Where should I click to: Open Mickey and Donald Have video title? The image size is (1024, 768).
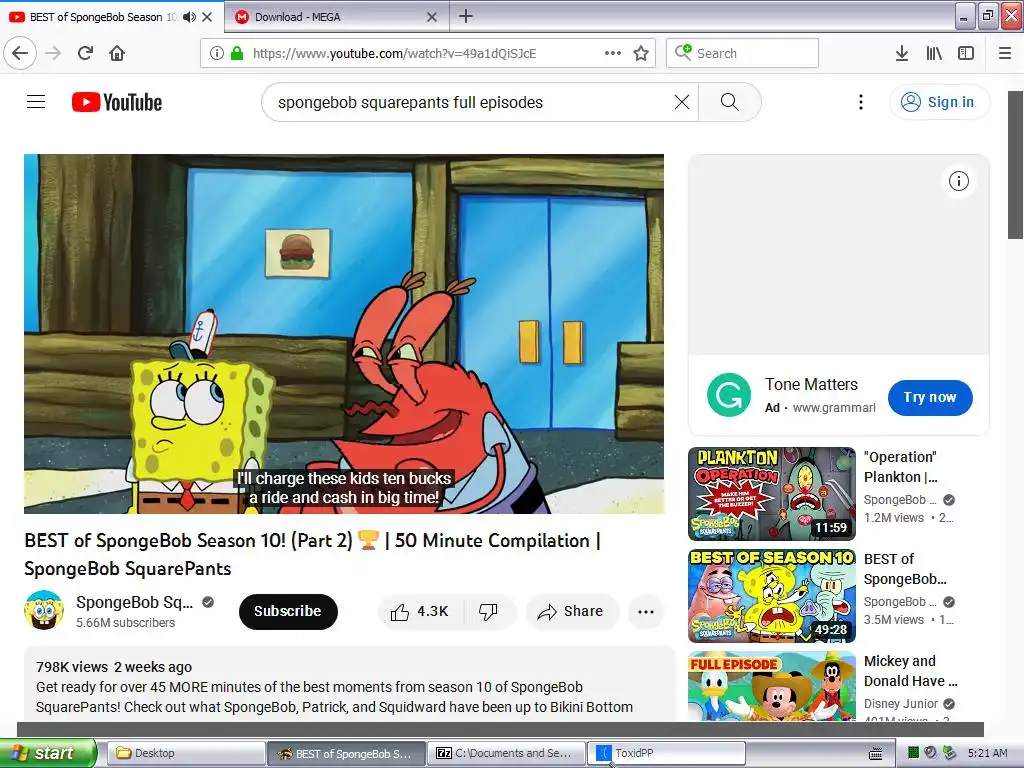[x=910, y=671]
